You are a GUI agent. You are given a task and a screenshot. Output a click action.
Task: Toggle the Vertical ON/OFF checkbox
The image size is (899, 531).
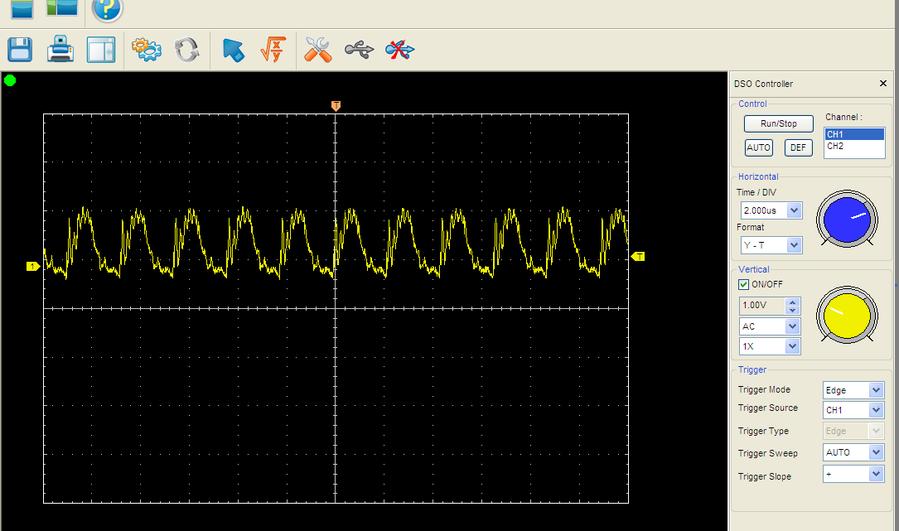pos(744,284)
